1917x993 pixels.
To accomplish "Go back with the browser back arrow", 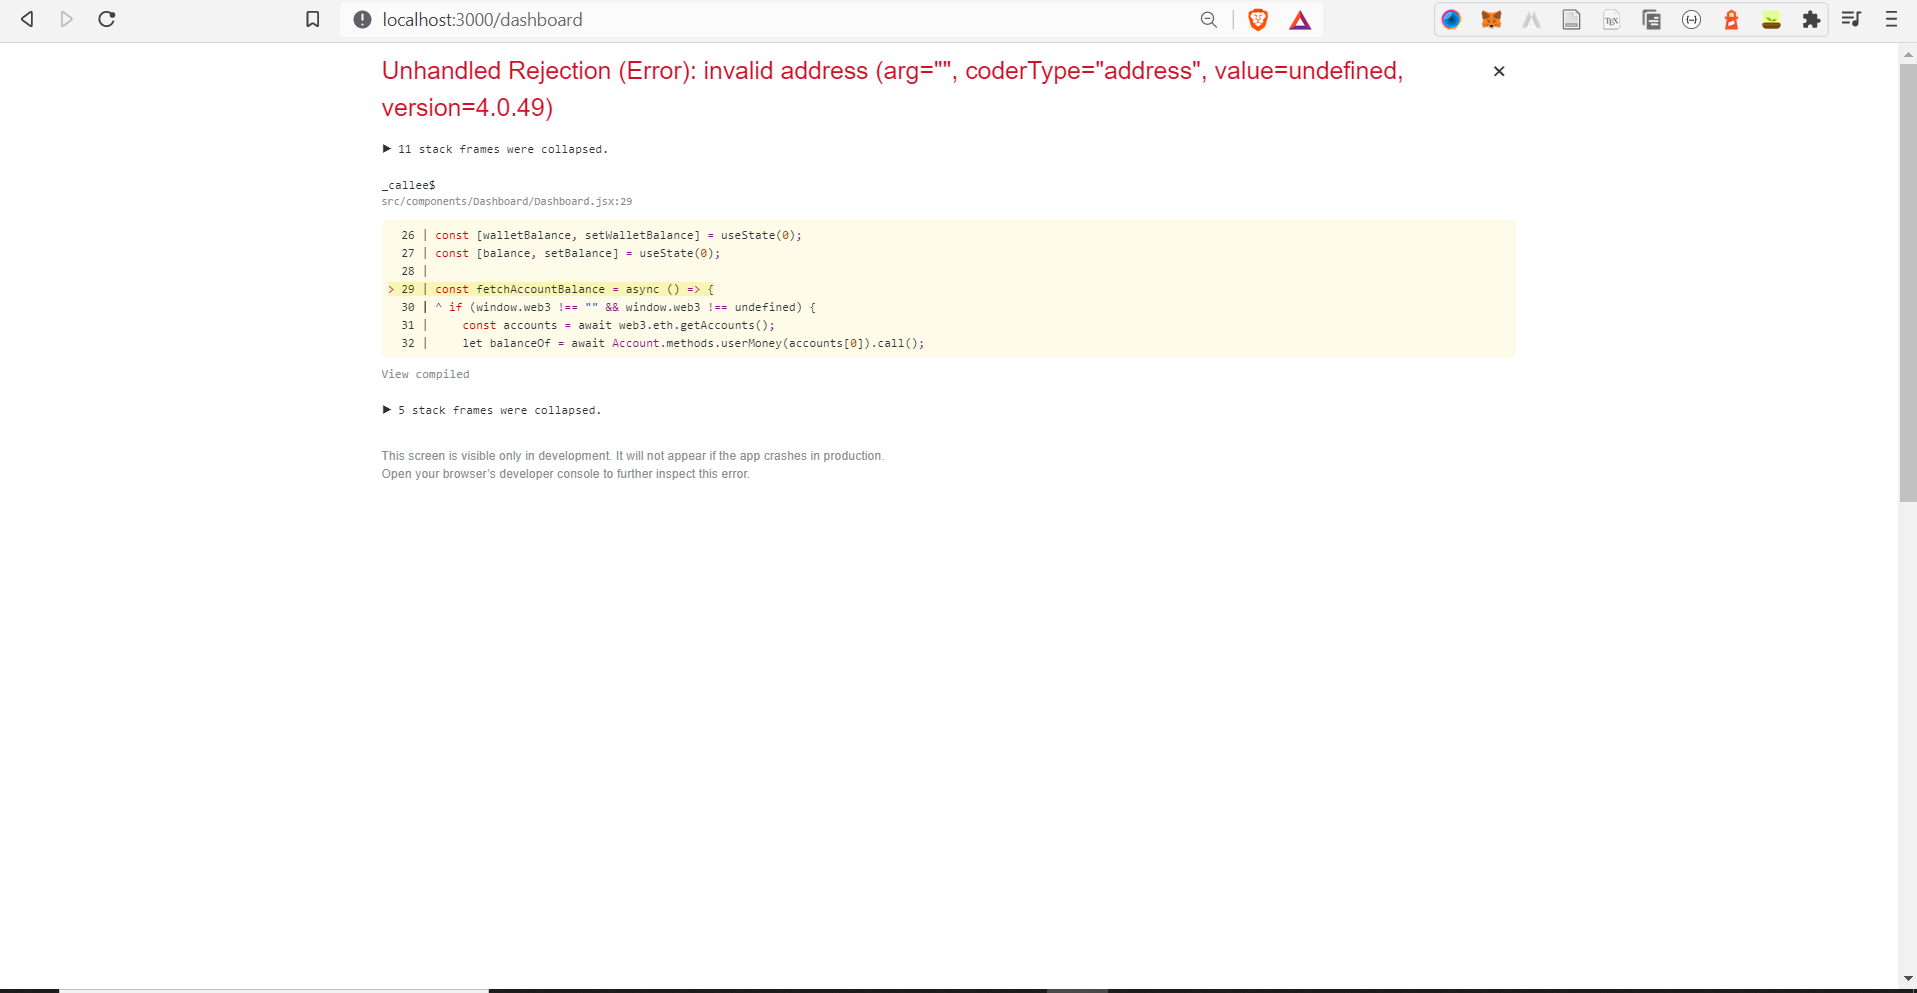I will 27,19.
